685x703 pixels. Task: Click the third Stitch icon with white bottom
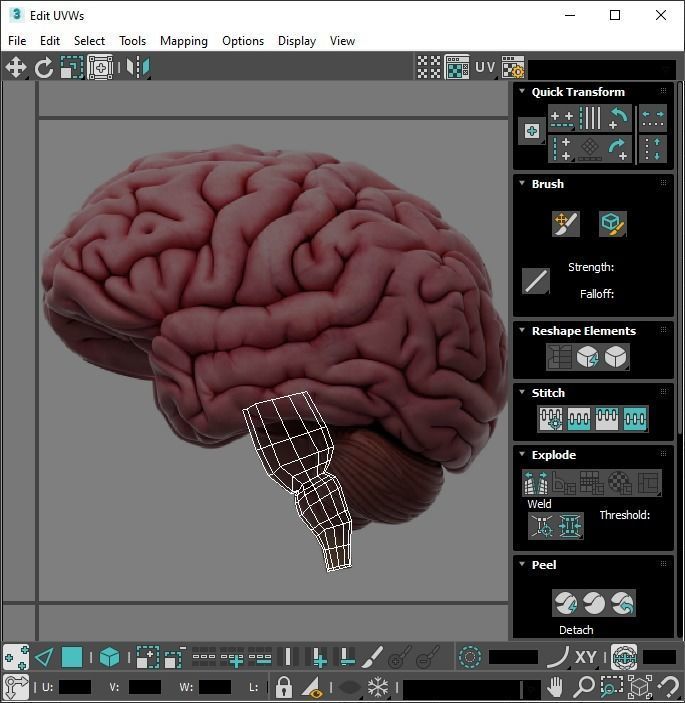pos(607,419)
